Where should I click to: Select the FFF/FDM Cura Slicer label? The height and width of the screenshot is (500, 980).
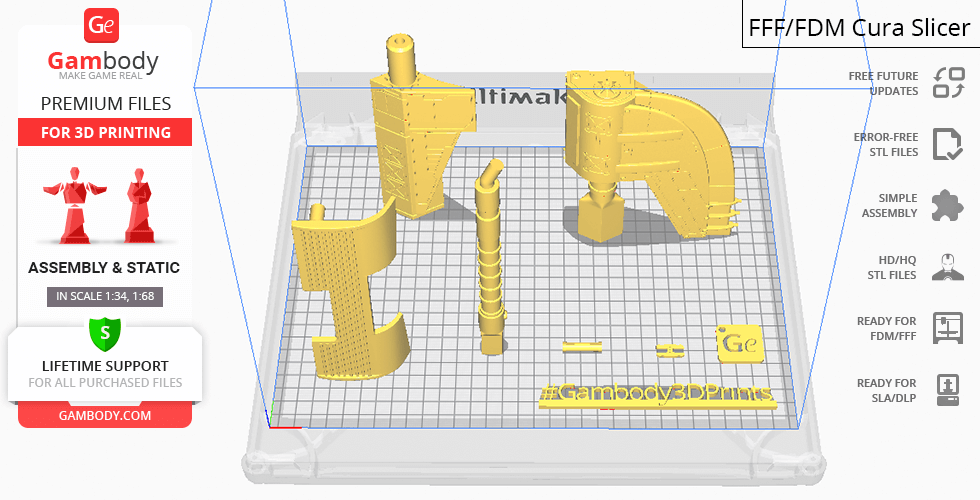tap(859, 28)
